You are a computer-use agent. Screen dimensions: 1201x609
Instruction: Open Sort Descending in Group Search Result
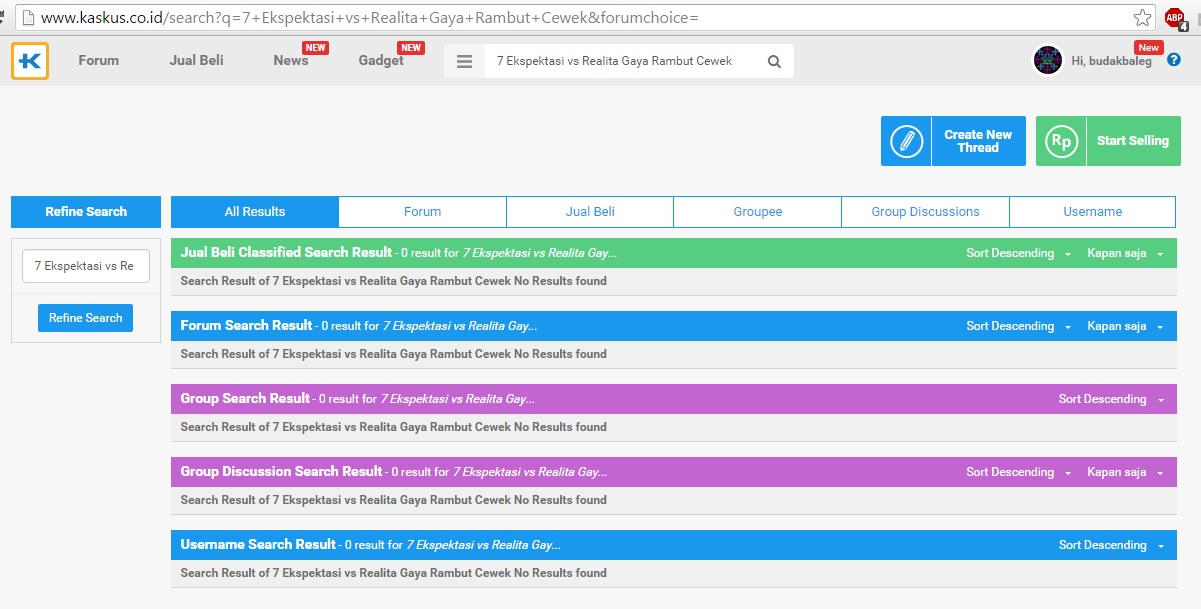point(1111,400)
